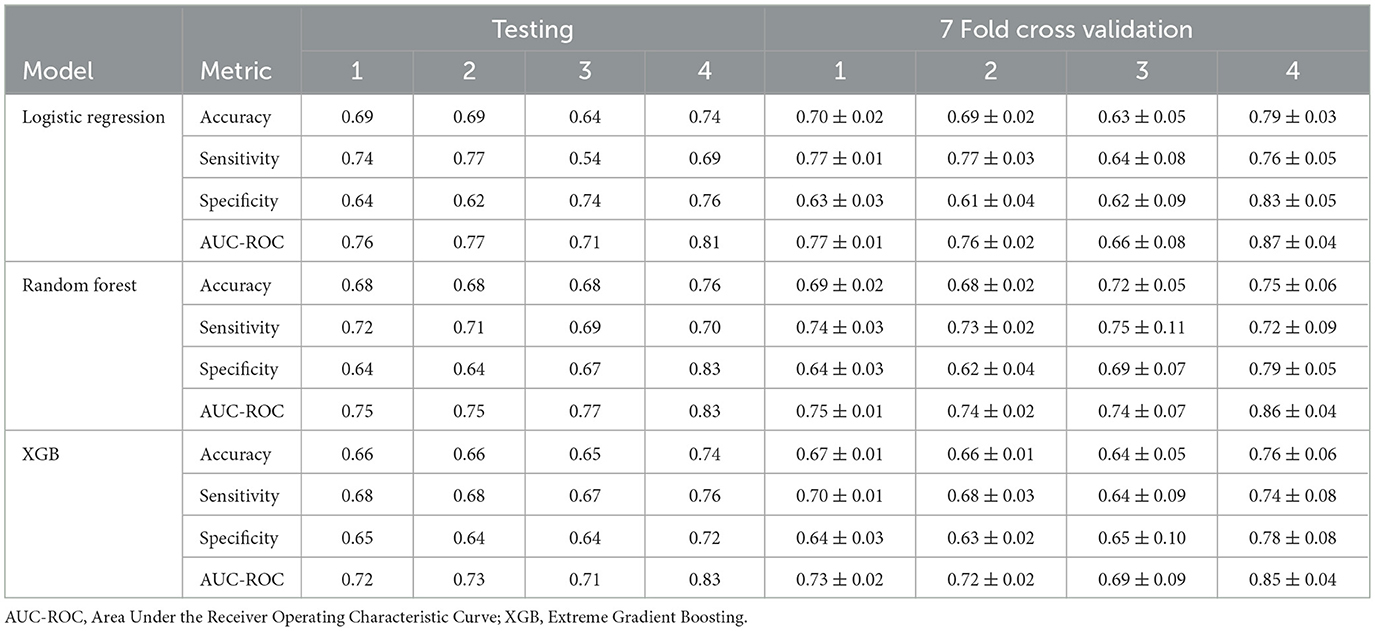Select the 0.79 ± 0.03 accuracy cell
The image size is (1375, 631).
(1292, 117)
